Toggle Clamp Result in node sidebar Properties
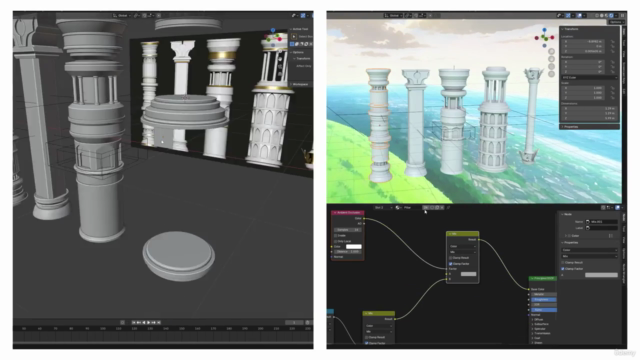Screen dimensions: 640x360 click(563, 262)
